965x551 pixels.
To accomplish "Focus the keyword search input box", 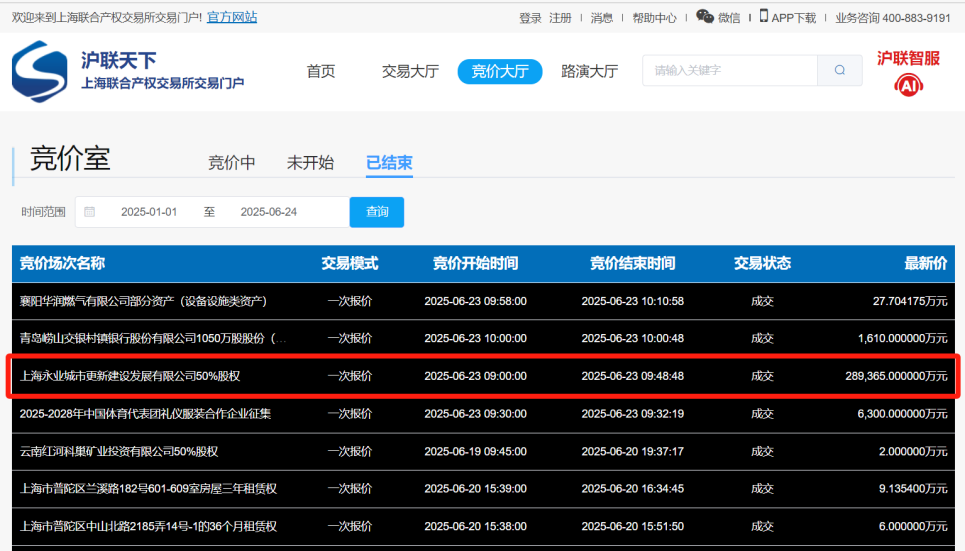I will 730,71.
